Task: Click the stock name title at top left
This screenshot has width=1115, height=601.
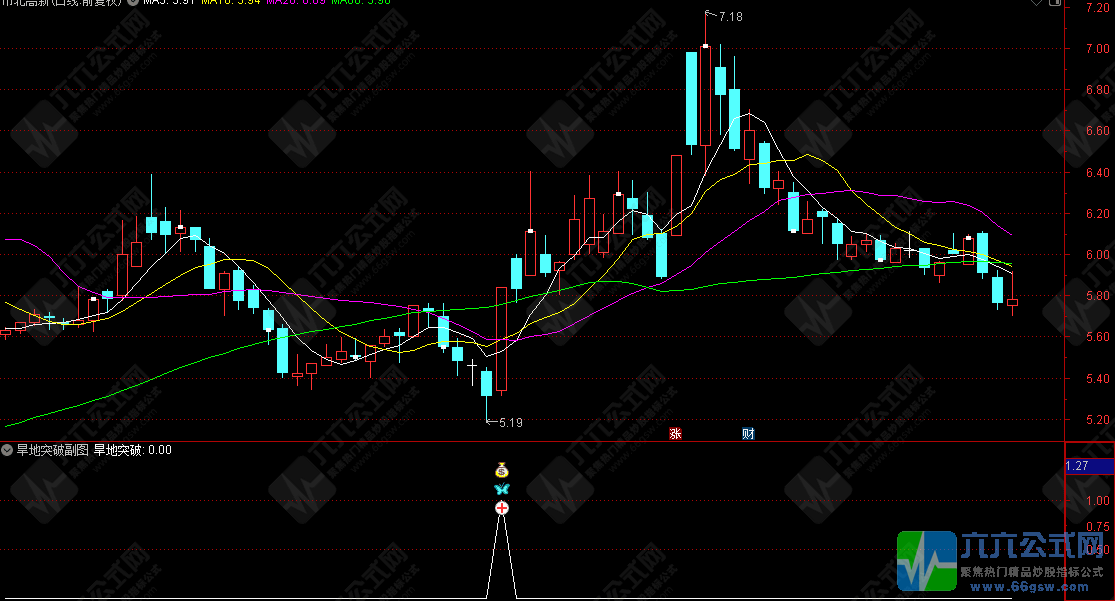Action: coord(60,3)
